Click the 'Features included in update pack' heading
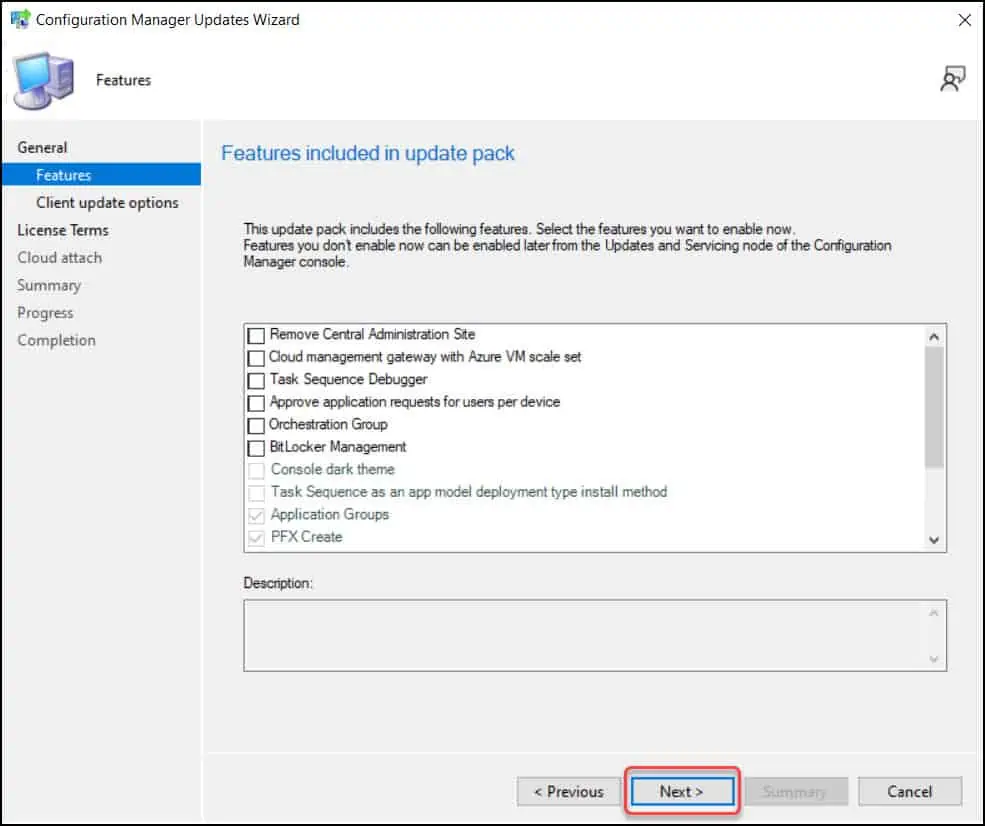Screen dimensions: 985x826 [x=367, y=153]
